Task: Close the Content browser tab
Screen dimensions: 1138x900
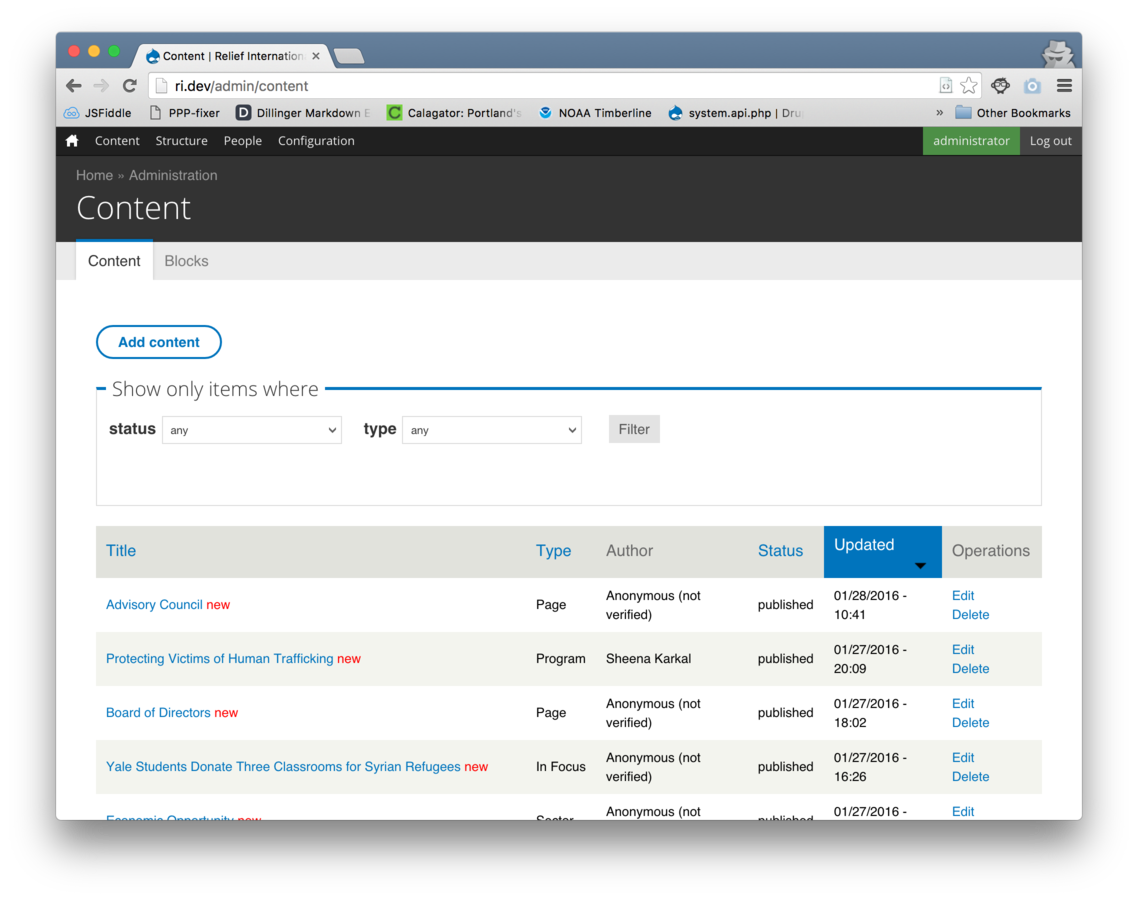Action: [x=316, y=56]
